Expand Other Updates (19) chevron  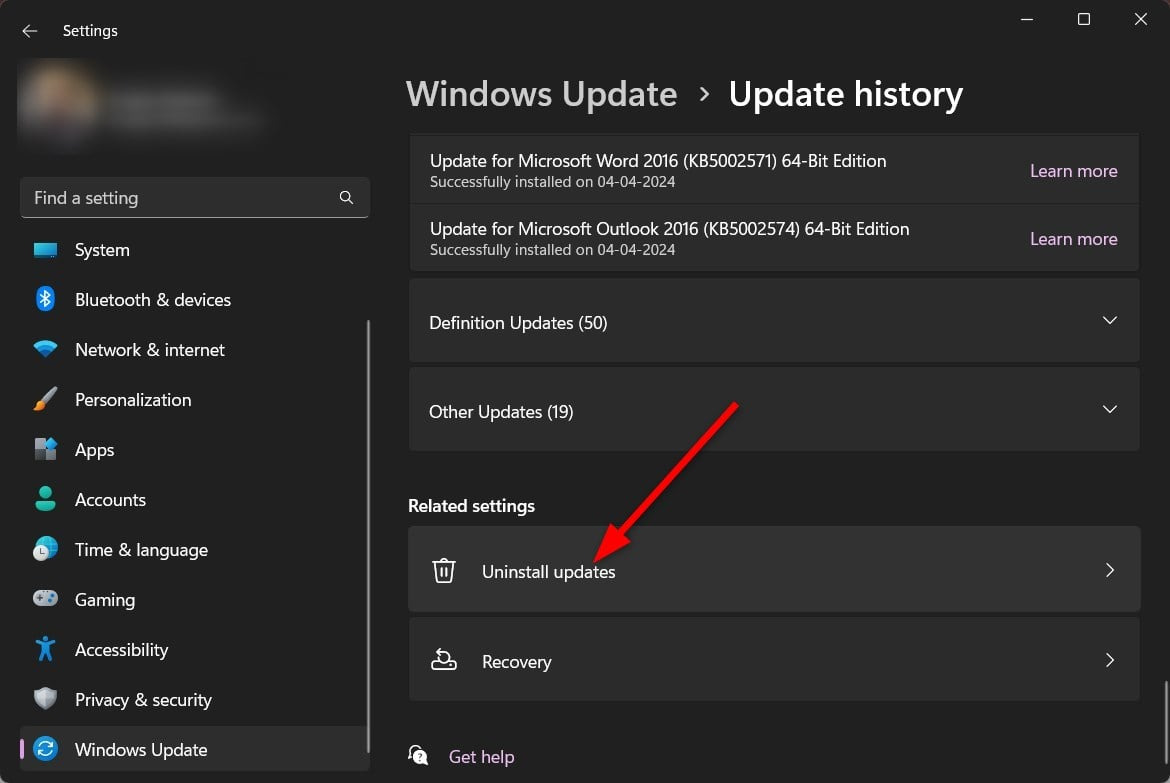click(x=1110, y=409)
